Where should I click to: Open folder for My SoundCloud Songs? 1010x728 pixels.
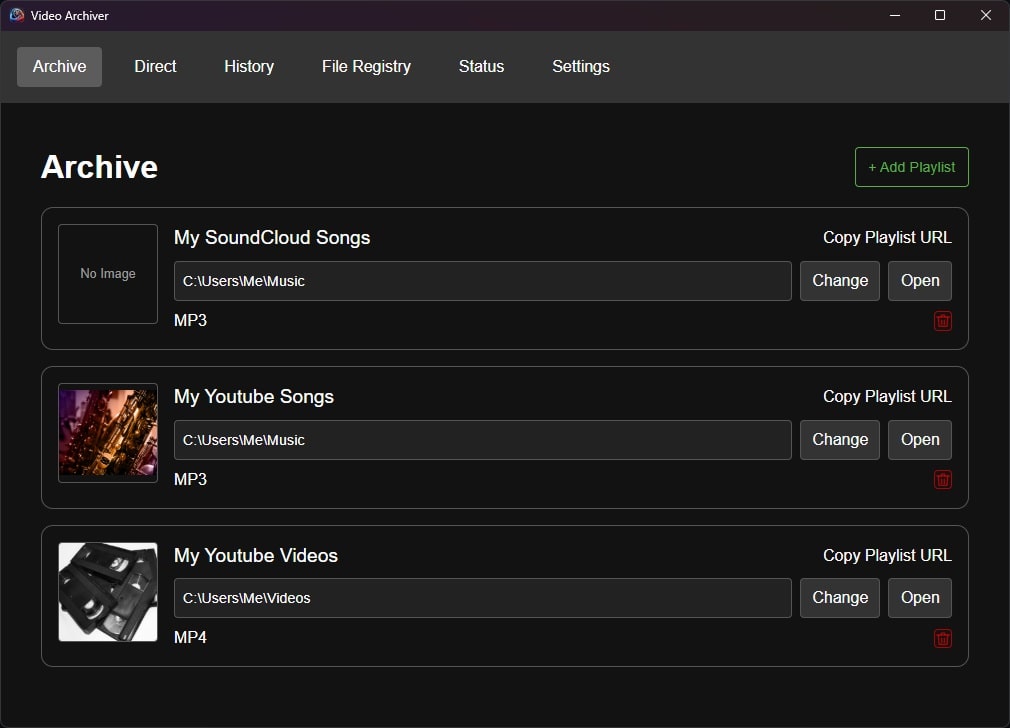(920, 281)
